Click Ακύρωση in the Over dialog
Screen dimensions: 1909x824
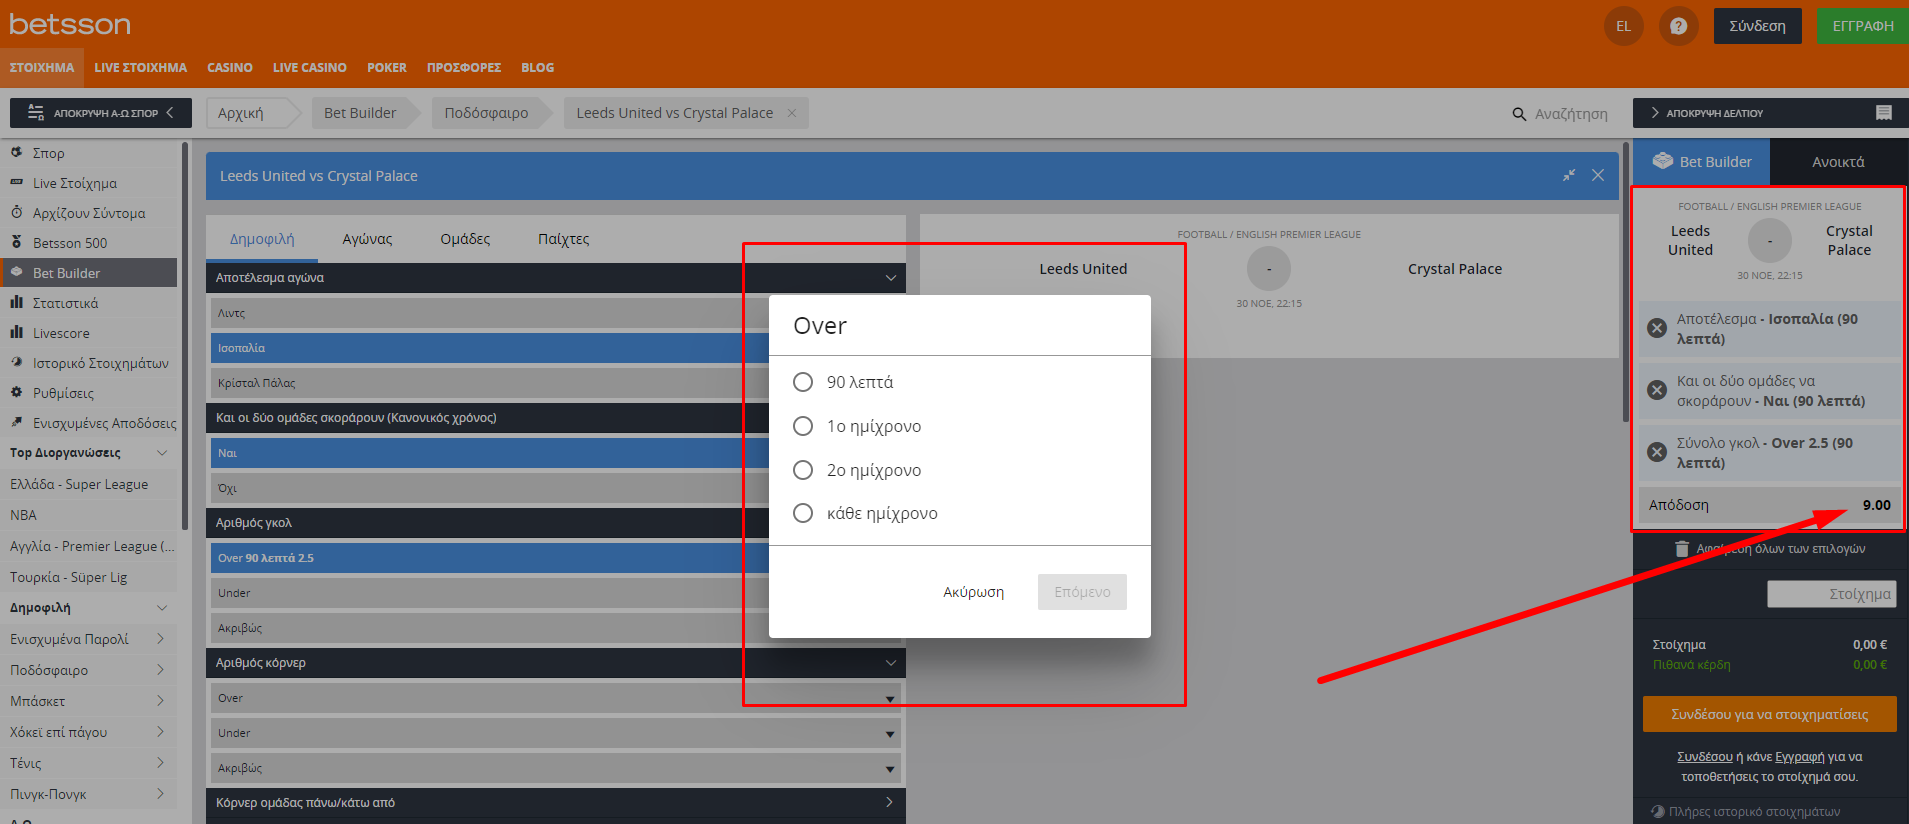(973, 592)
